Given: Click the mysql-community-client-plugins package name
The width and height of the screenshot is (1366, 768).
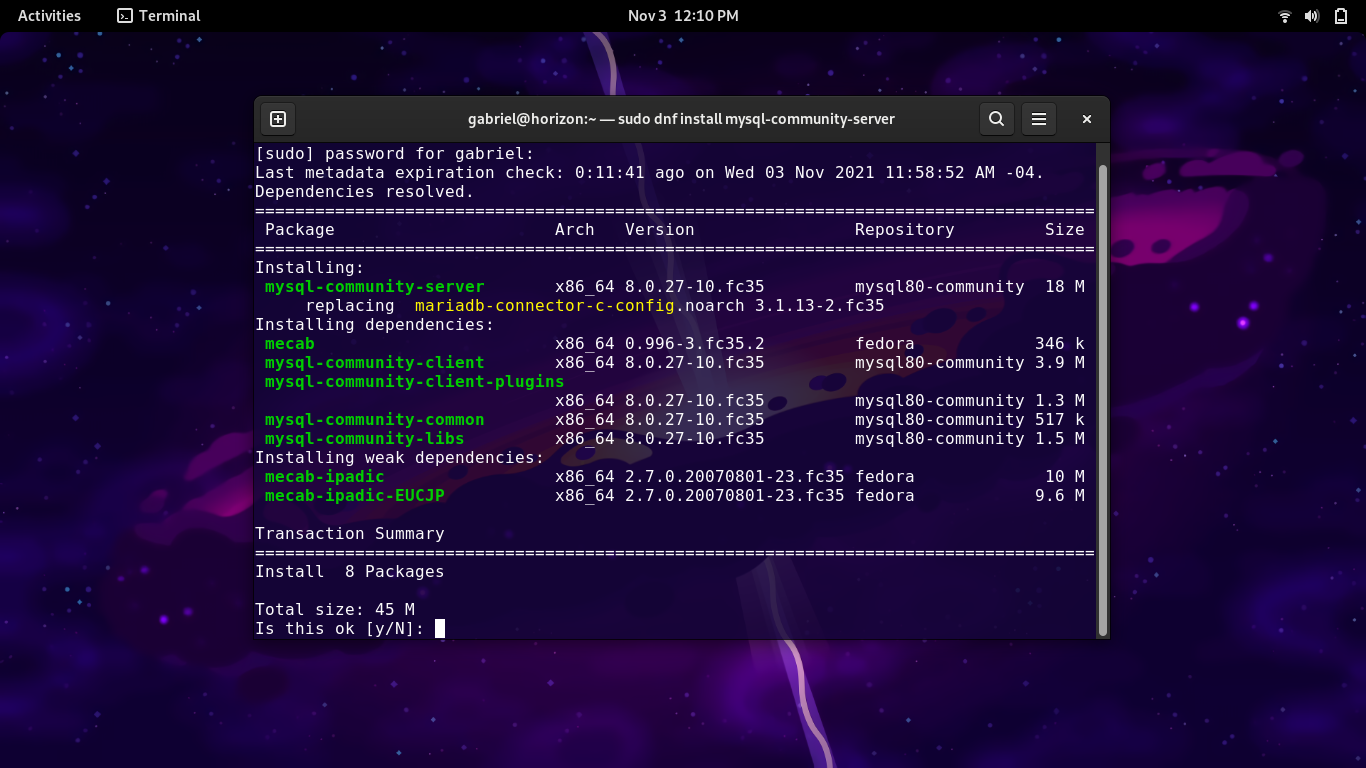Looking at the screenshot, I should pyautogui.click(x=414, y=382).
